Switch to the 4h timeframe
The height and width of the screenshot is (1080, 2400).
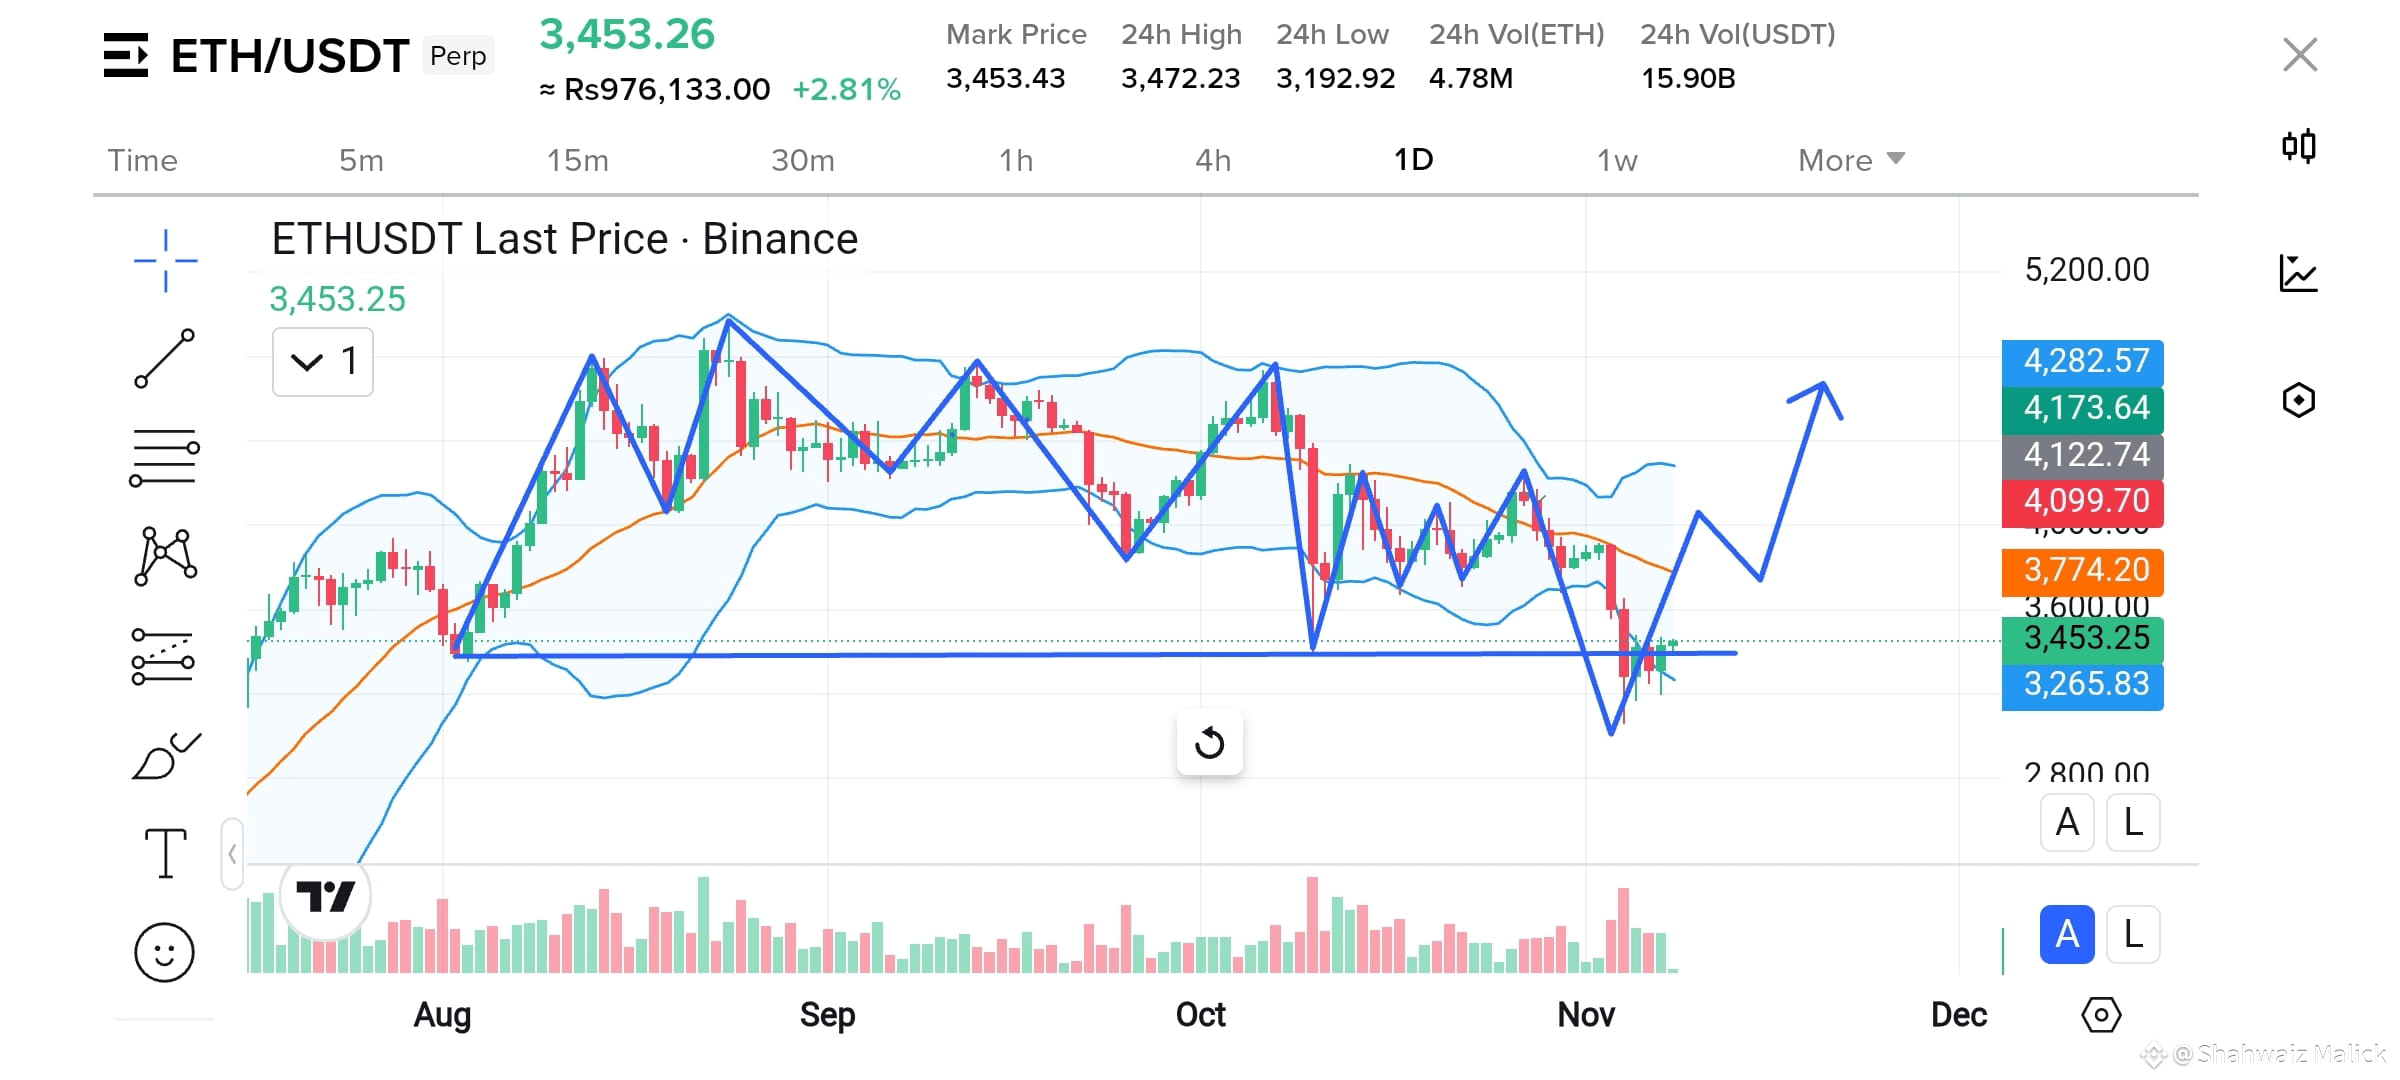pos(1213,160)
